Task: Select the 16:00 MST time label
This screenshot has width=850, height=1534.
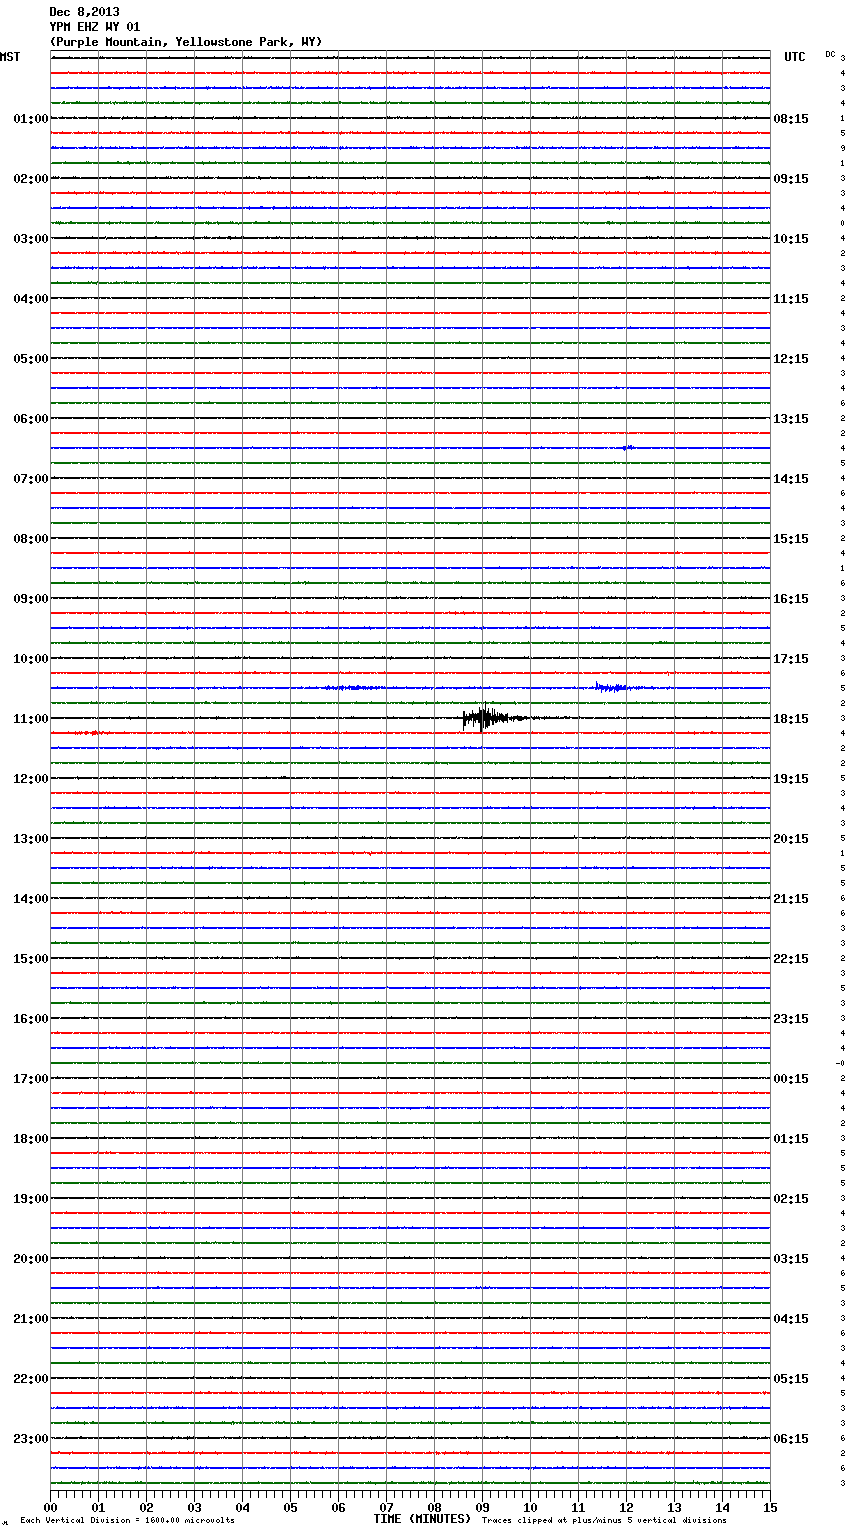Action: [x=31, y=1019]
